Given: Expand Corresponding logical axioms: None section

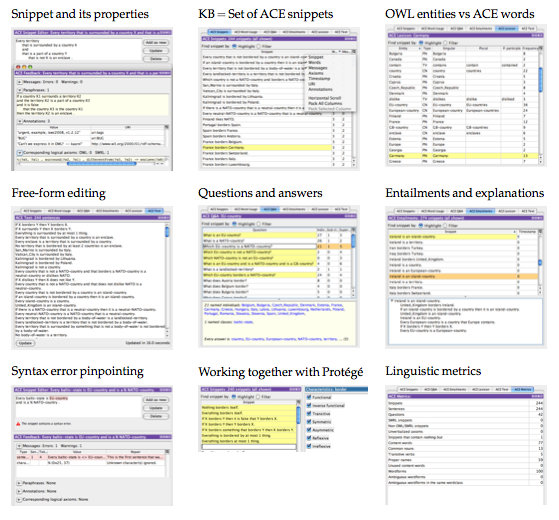Looking at the screenshot, I should [19, 500].
